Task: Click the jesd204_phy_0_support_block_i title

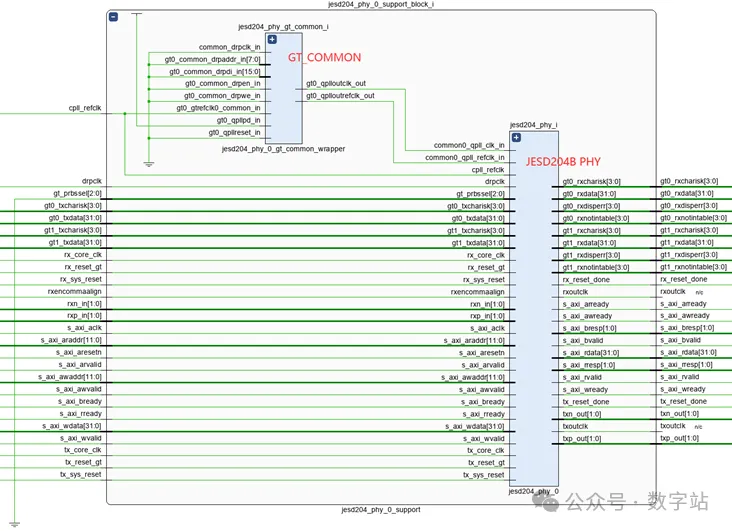Action: point(381,5)
